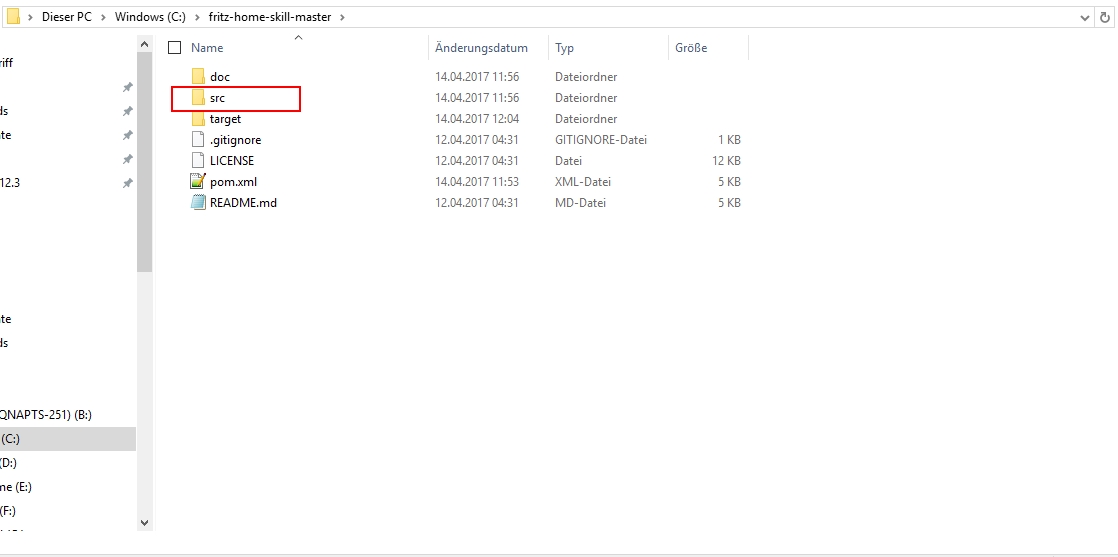Go to Dieser PC in breadcrumb
This screenshot has height=557, width=1118.
pos(69,17)
